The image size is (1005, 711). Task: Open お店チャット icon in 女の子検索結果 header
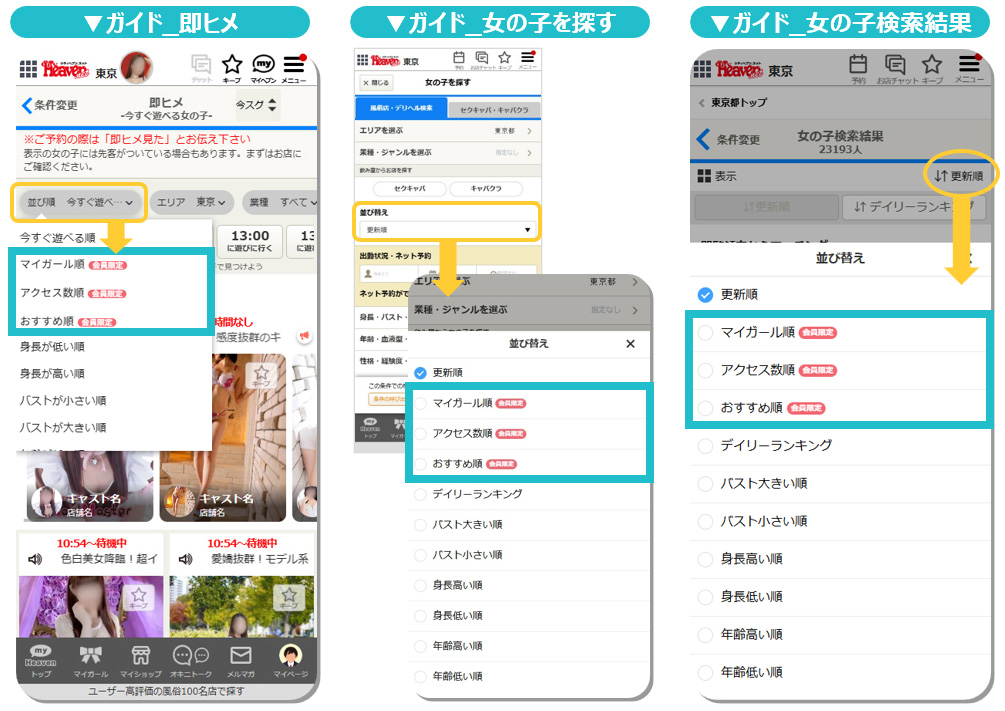(895, 68)
